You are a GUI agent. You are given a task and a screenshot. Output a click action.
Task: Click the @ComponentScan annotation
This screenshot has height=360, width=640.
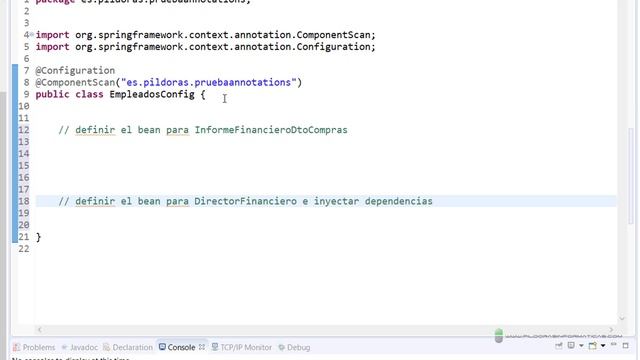click(x=75, y=82)
